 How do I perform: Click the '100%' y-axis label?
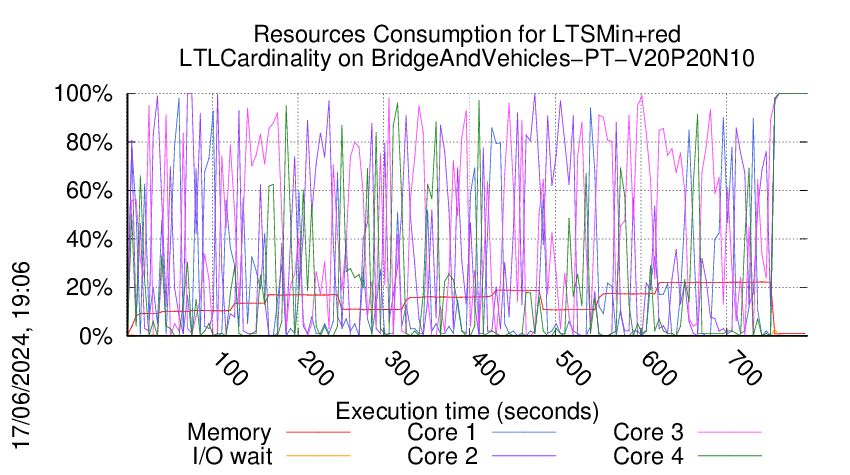tap(83, 94)
